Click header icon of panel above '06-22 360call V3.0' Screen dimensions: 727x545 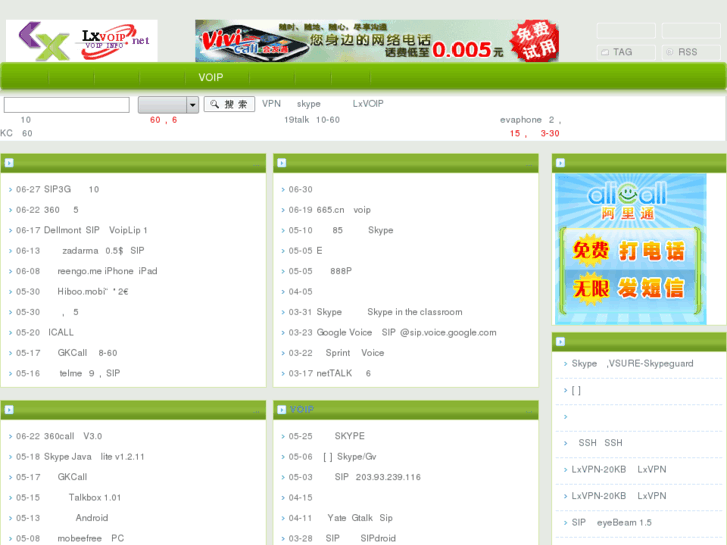click(9, 410)
